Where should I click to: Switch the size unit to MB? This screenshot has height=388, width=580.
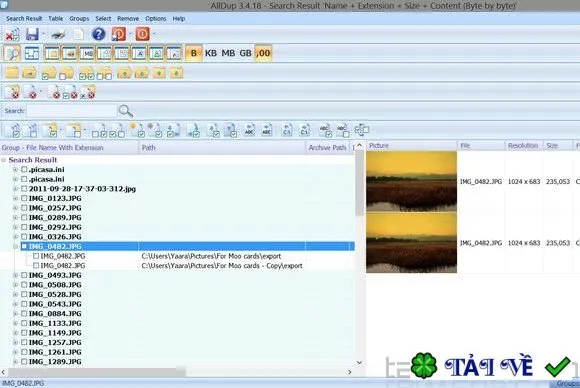[228, 53]
